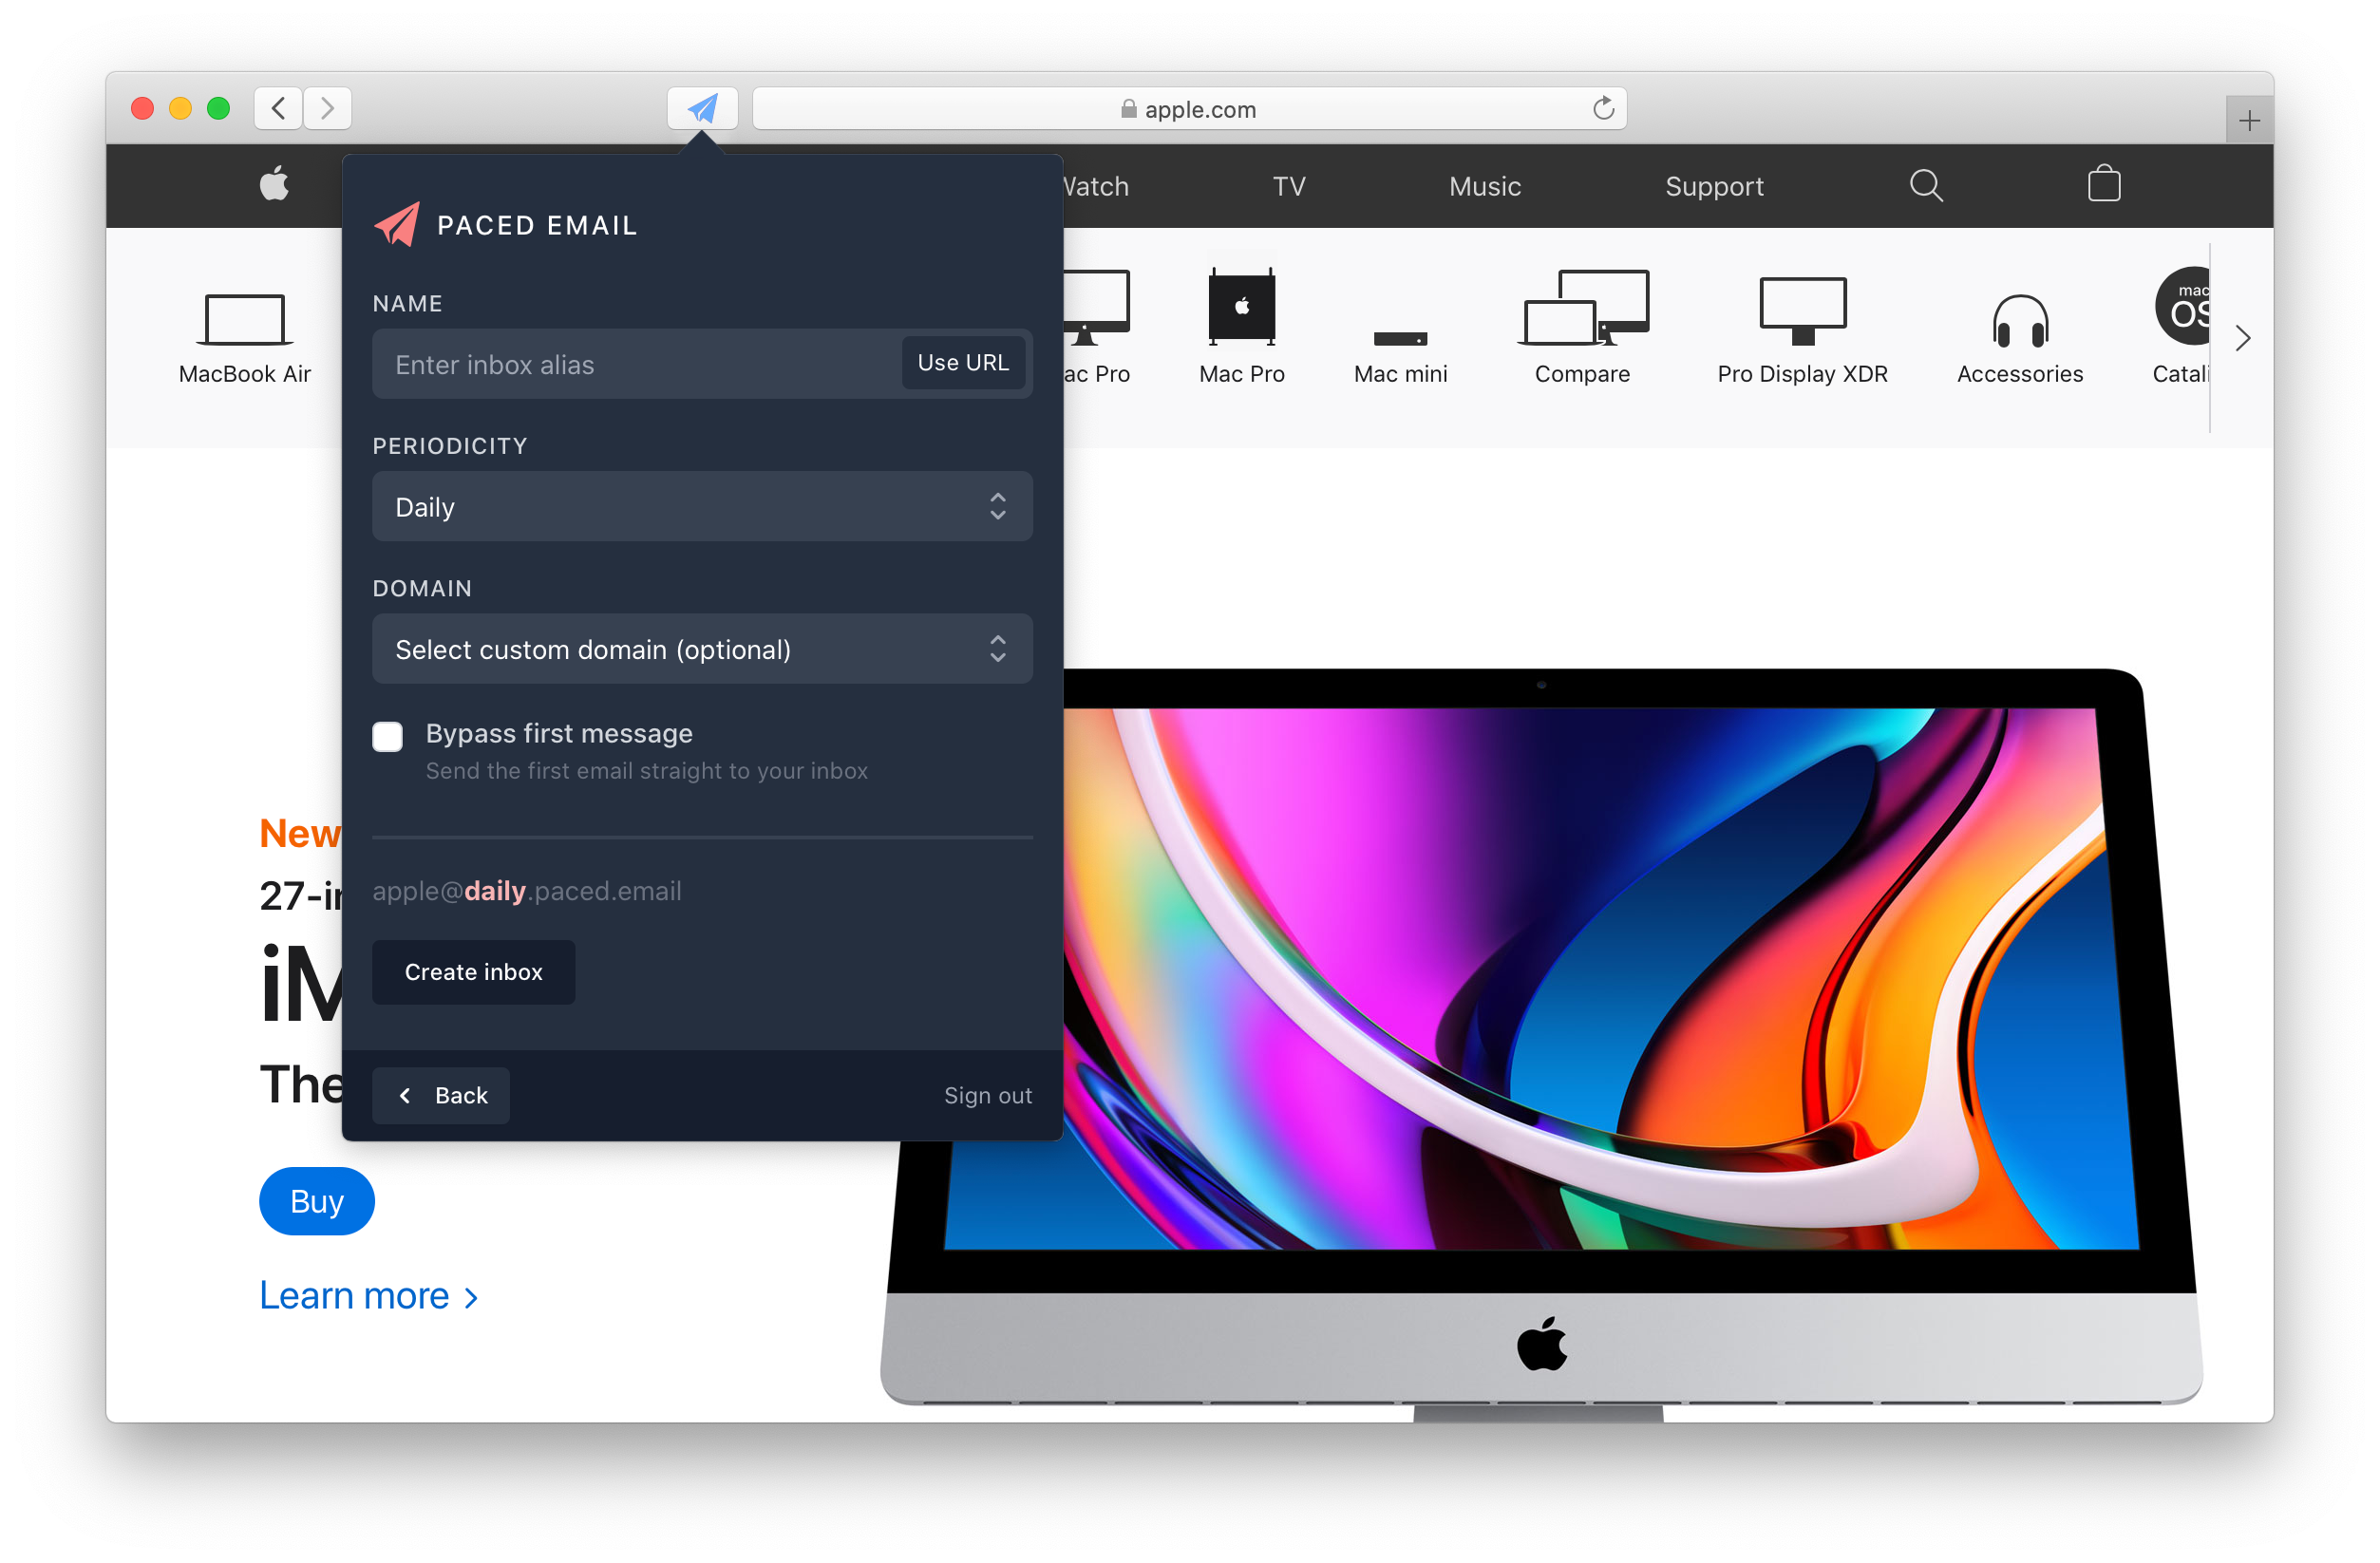This screenshot has width=2380, height=1563.
Task: Reload the page with the refresh icon
Action: pyautogui.click(x=1603, y=108)
